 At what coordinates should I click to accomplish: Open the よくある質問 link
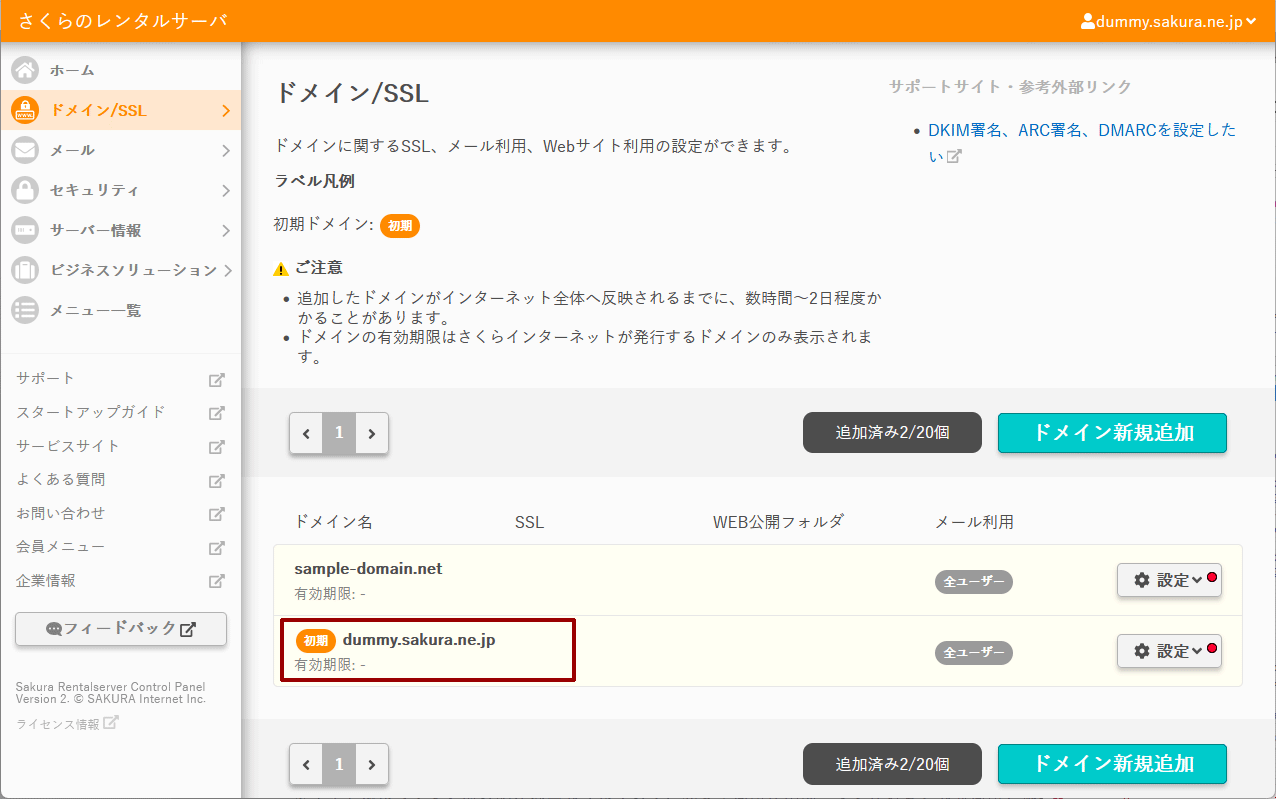tap(61, 480)
